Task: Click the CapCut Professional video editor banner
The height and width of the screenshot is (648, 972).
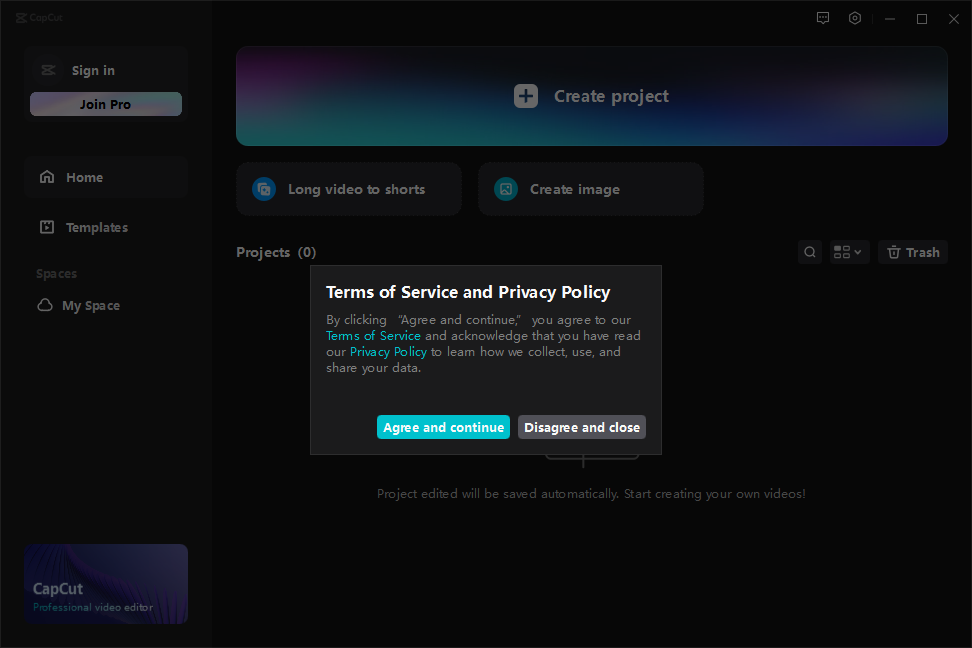Action: 106,584
